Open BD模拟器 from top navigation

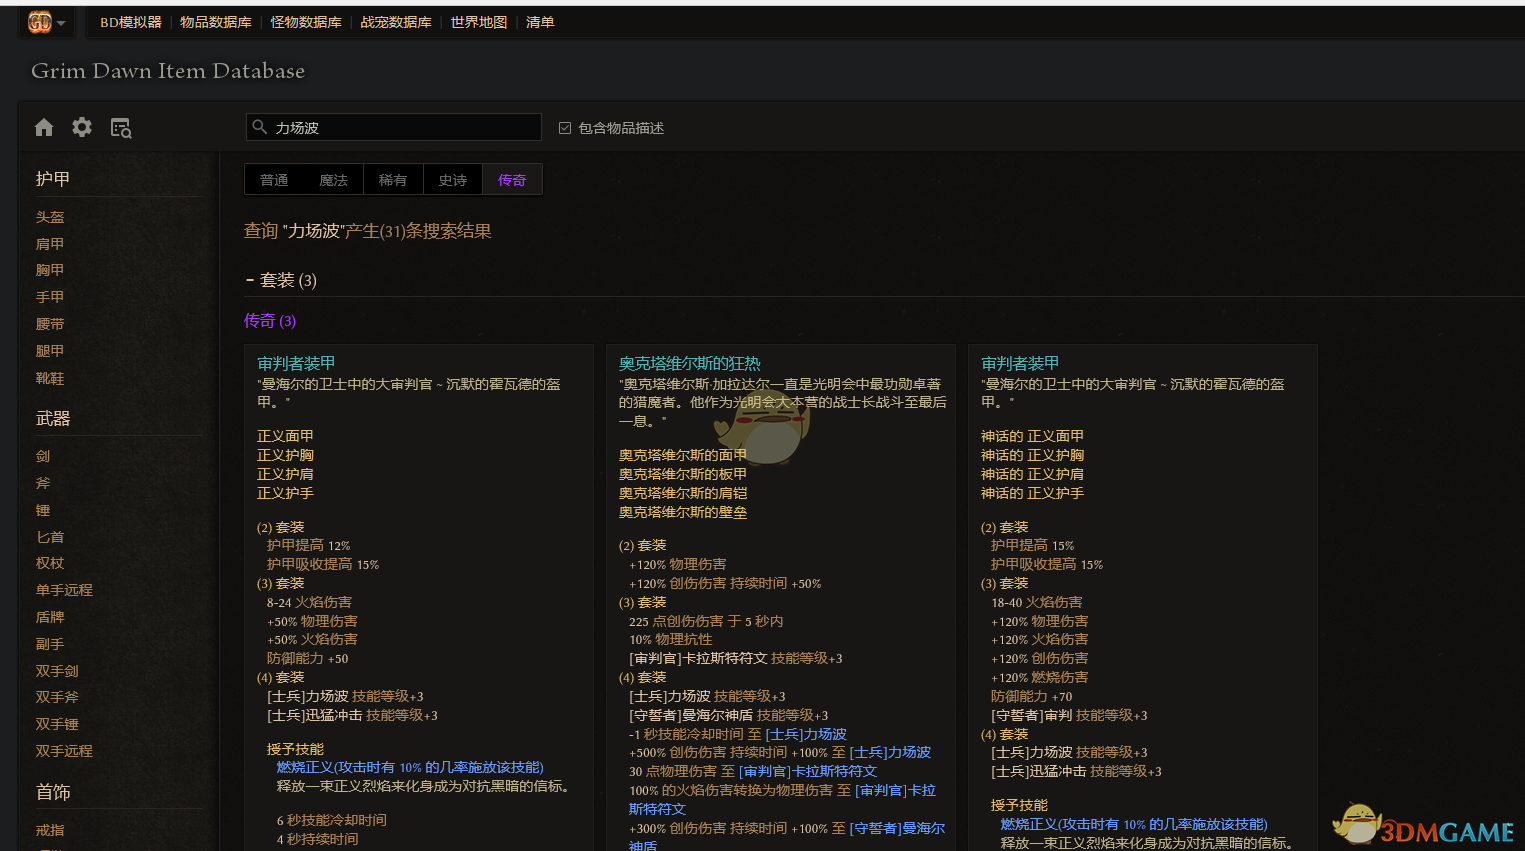point(130,22)
